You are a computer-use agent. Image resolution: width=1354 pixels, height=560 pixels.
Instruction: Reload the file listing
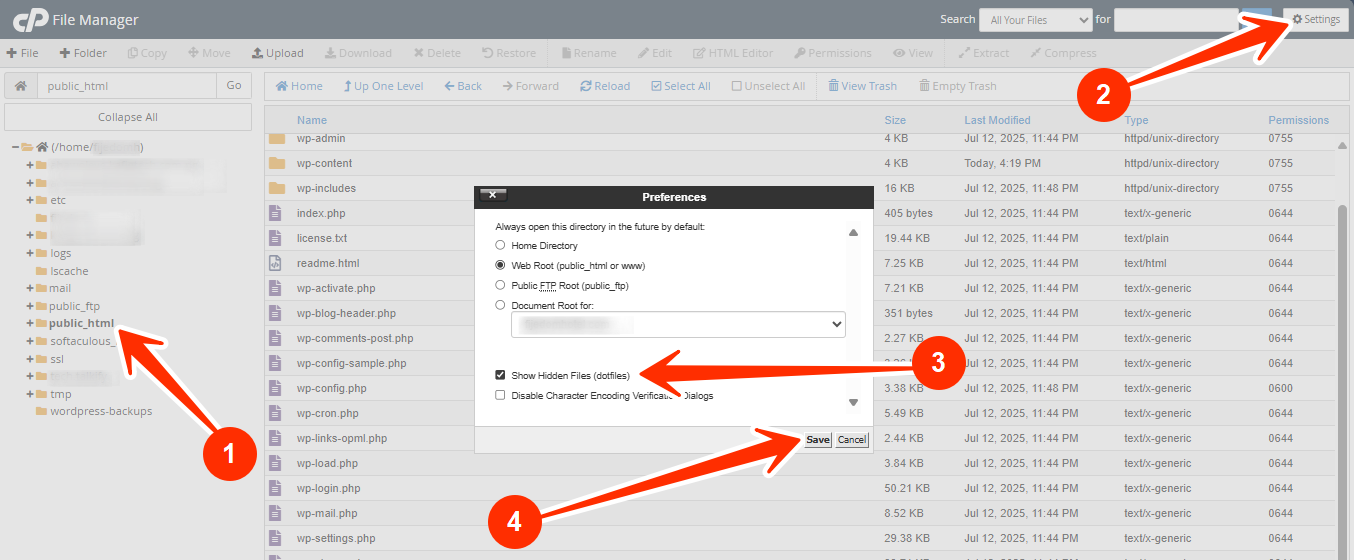(x=605, y=86)
